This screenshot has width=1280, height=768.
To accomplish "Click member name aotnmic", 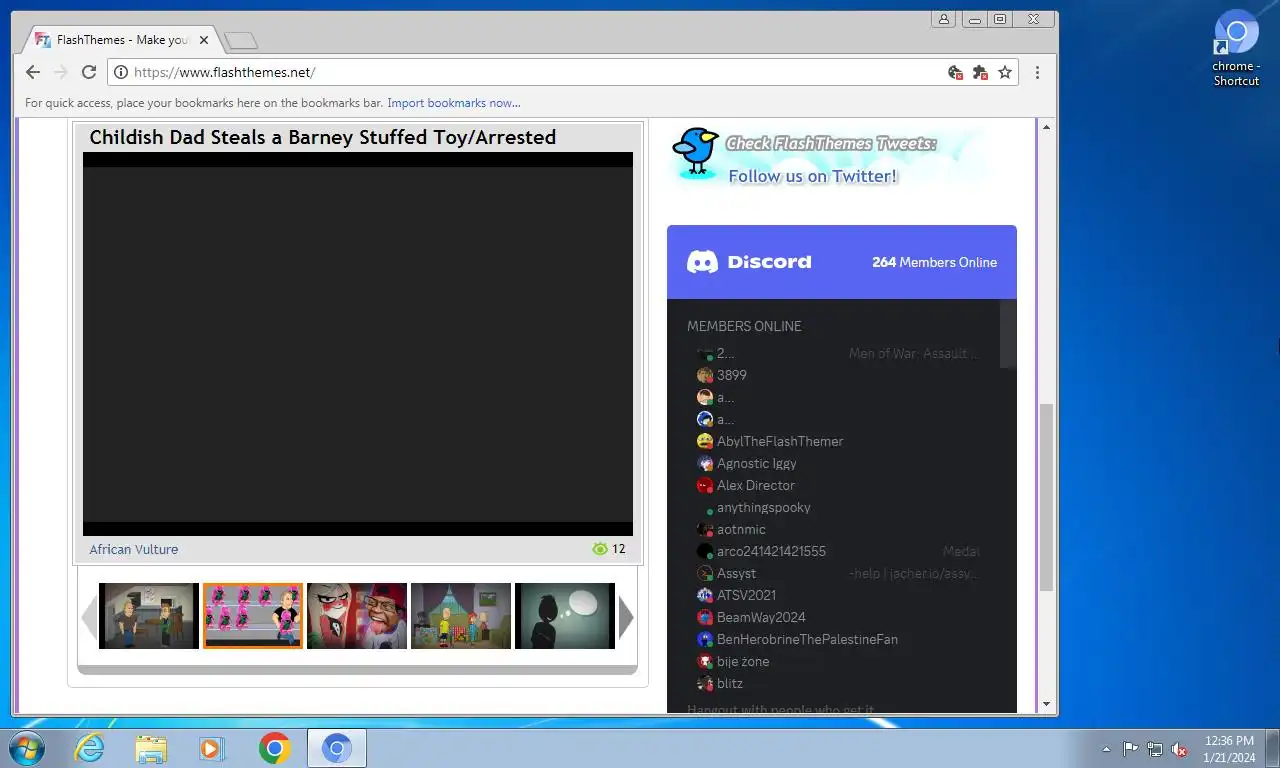I will point(741,529).
